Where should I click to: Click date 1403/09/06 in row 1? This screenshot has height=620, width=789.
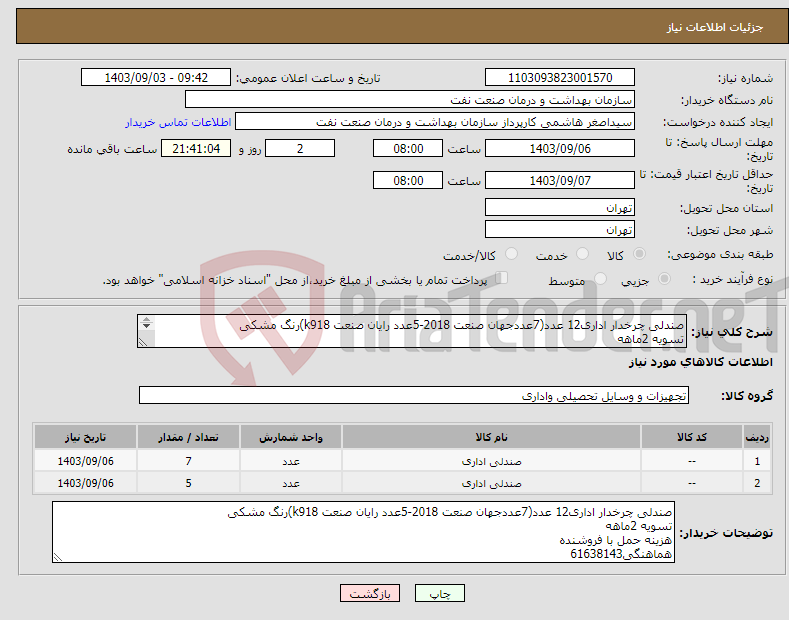click(x=86, y=461)
